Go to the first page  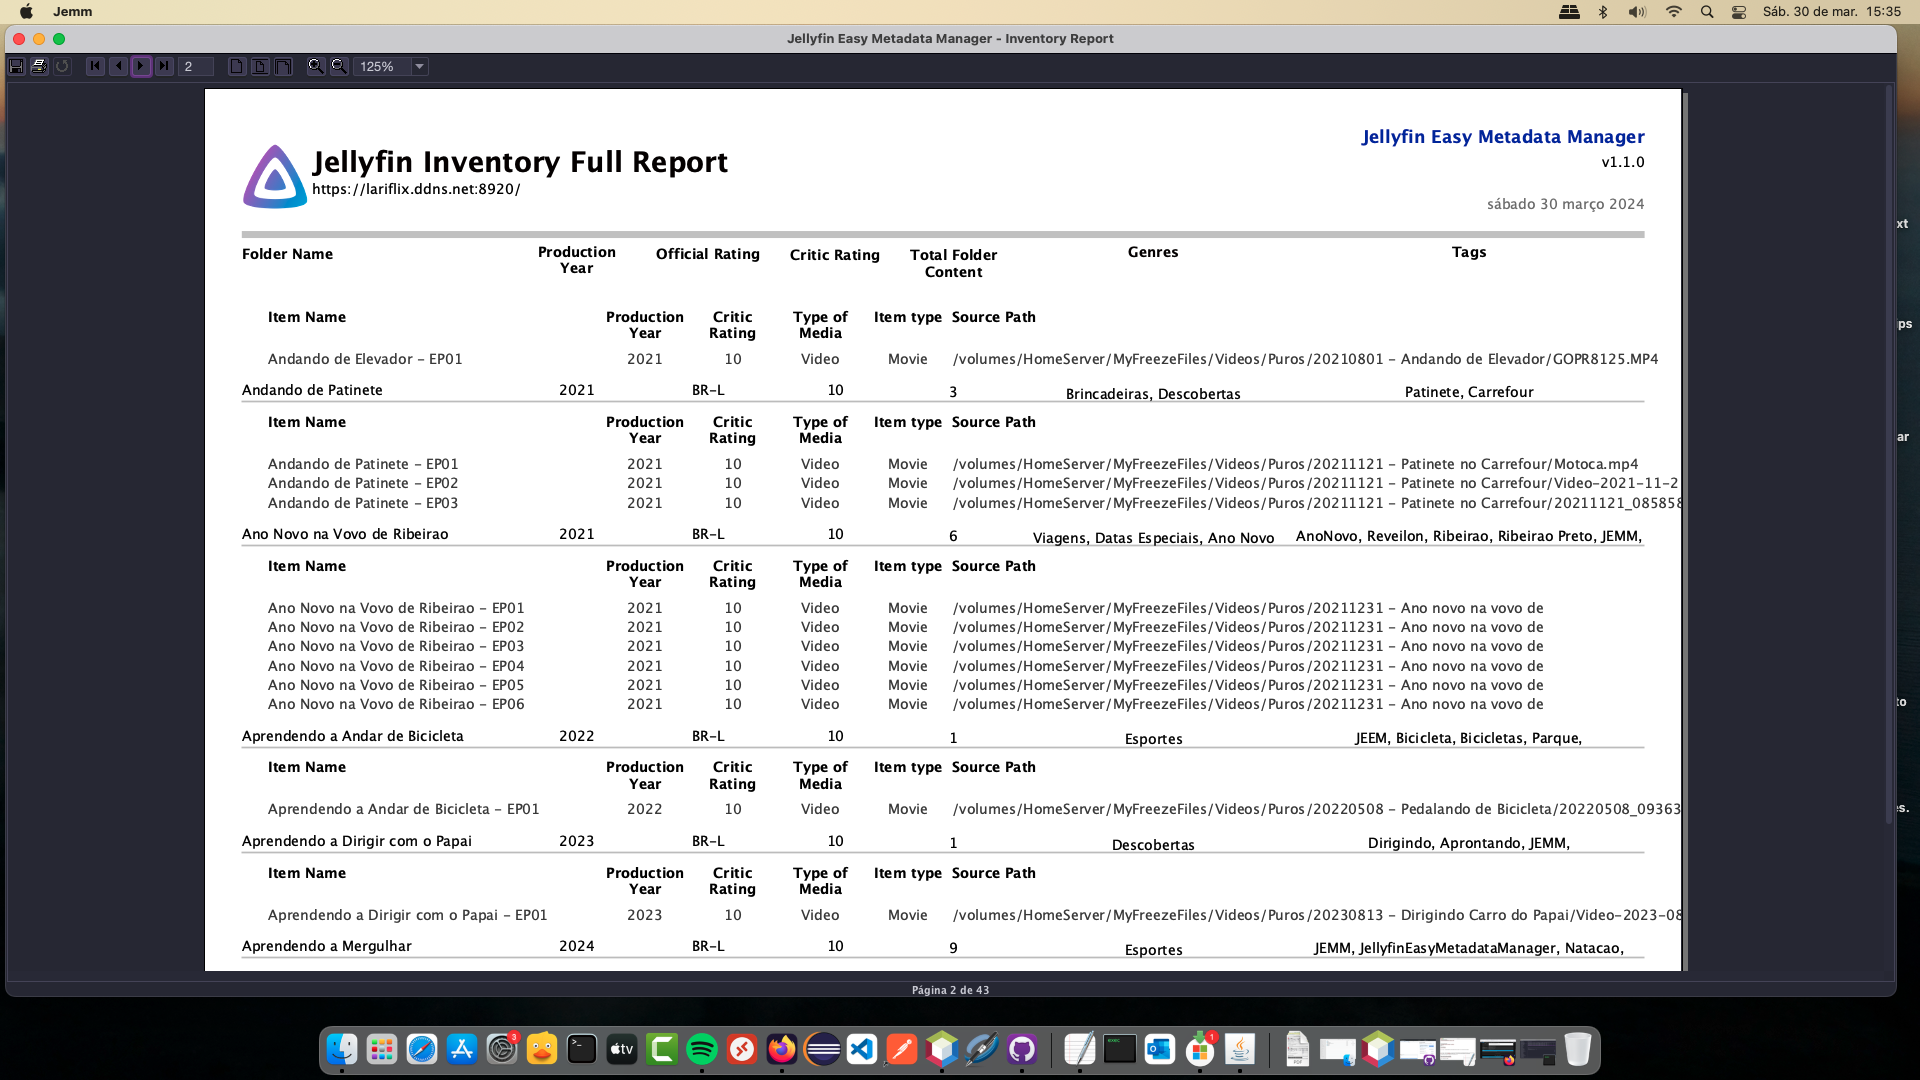95,66
